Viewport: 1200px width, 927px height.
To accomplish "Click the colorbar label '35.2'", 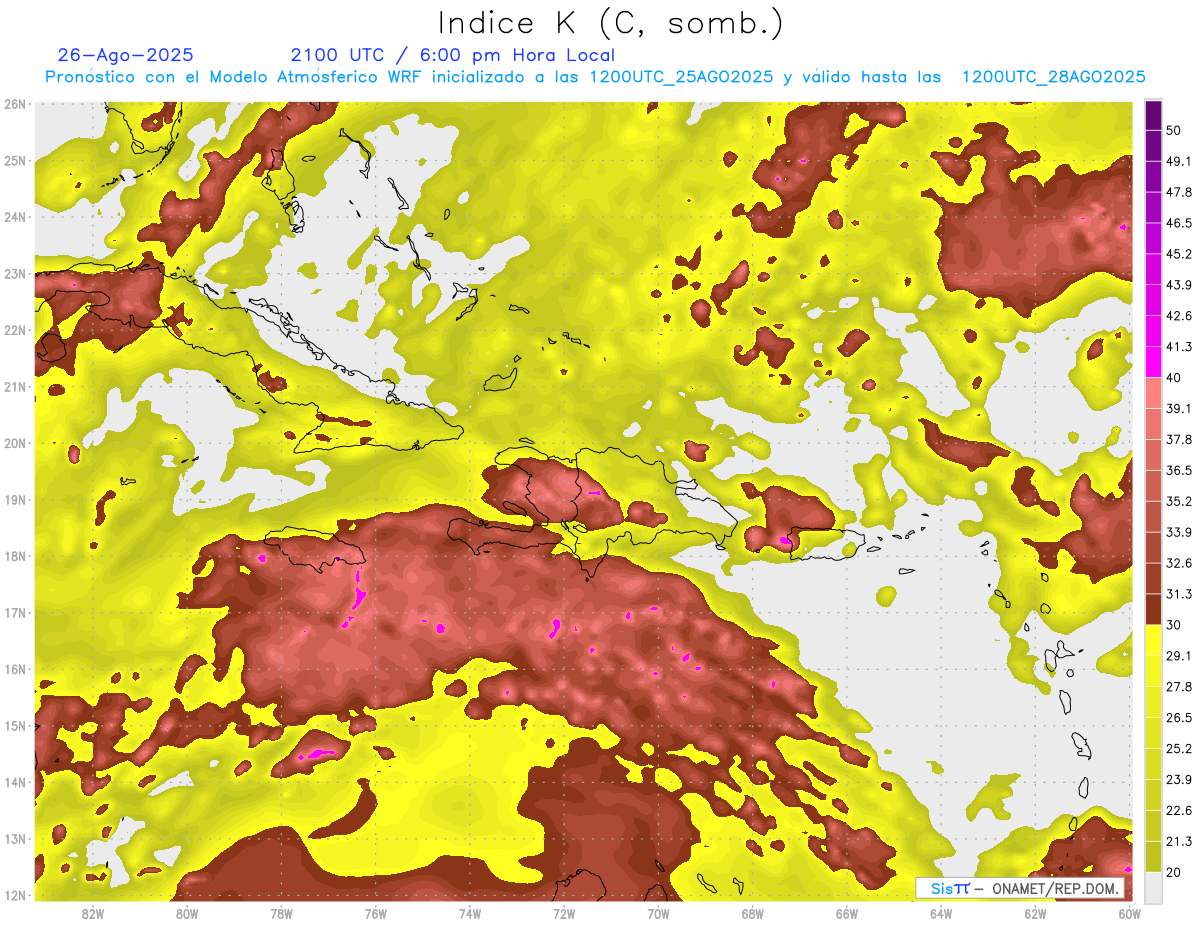I will coord(1178,501).
